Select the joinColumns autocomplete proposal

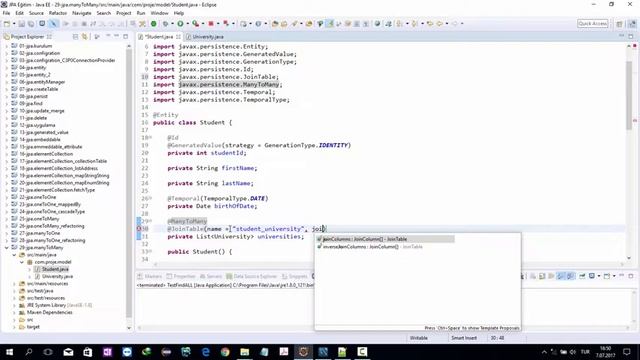[x=385, y=239]
